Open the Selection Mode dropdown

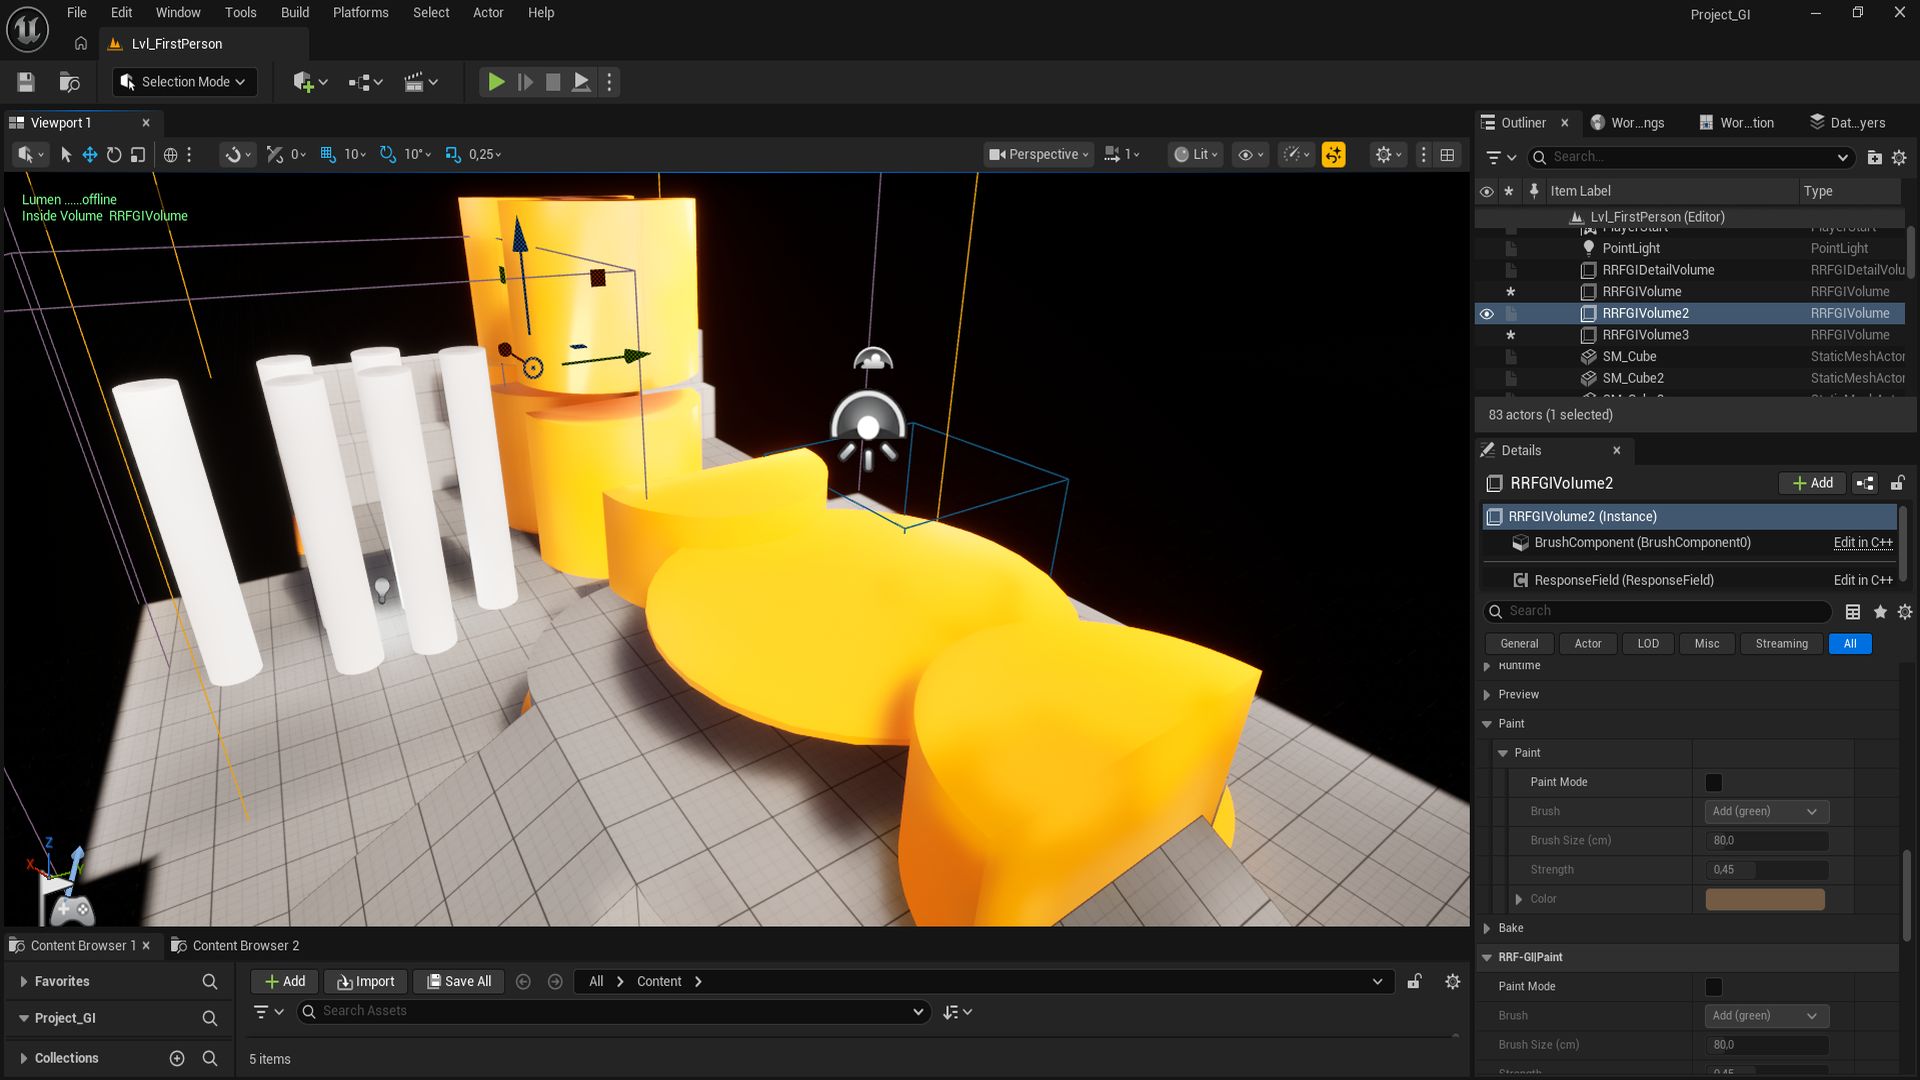tap(185, 82)
